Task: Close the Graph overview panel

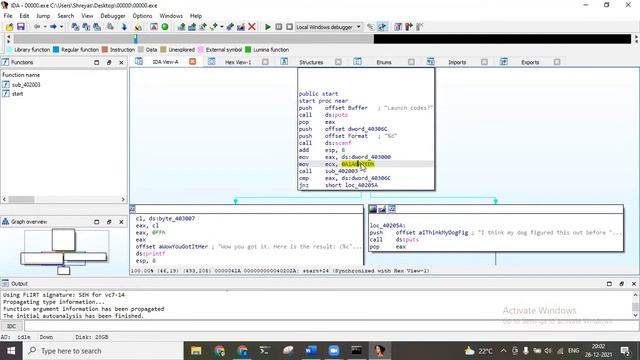Action: pyautogui.click(x=121, y=222)
